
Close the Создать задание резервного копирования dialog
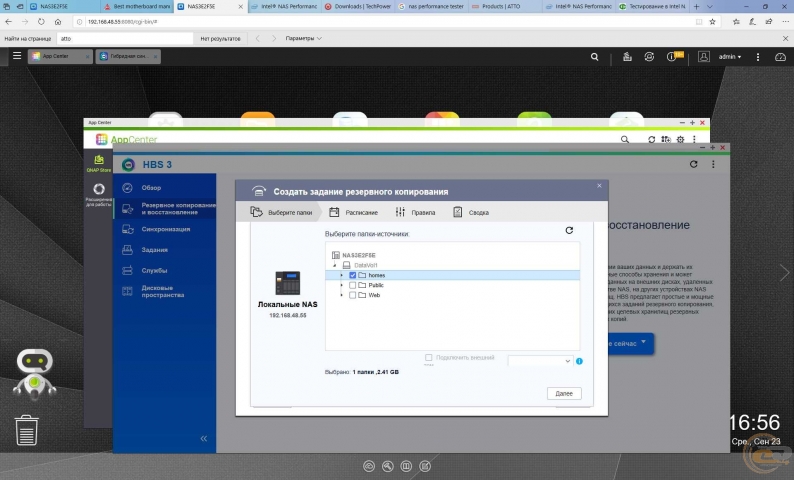point(599,186)
